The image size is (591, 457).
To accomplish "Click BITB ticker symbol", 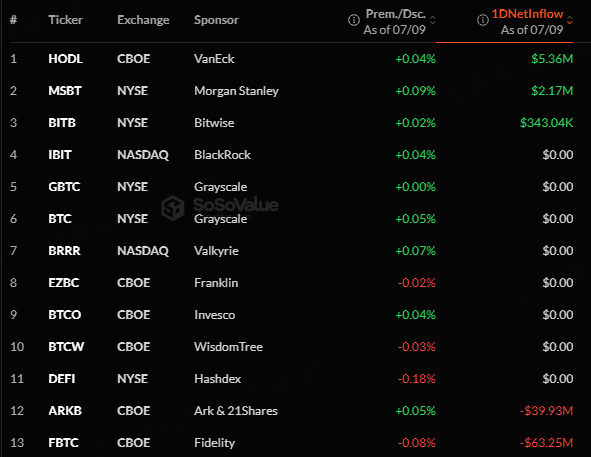I will (62, 123).
